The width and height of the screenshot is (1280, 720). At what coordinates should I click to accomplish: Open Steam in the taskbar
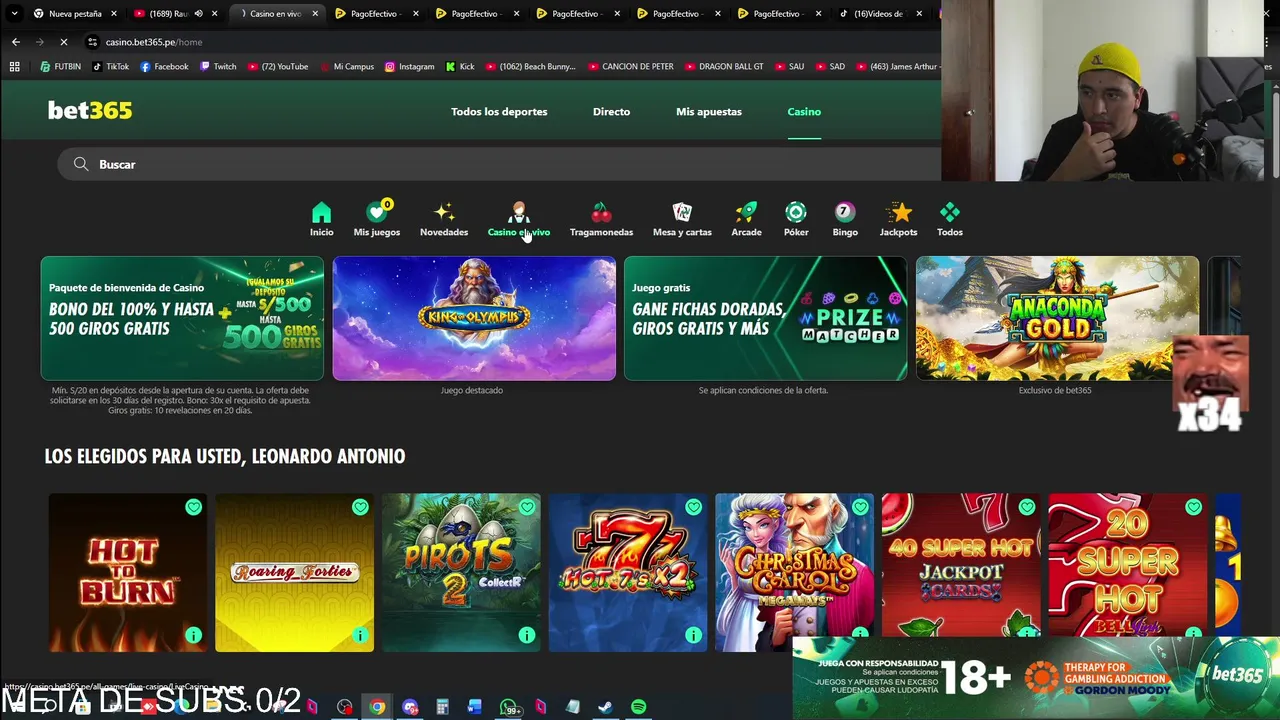pyautogui.click(x=605, y=707)
